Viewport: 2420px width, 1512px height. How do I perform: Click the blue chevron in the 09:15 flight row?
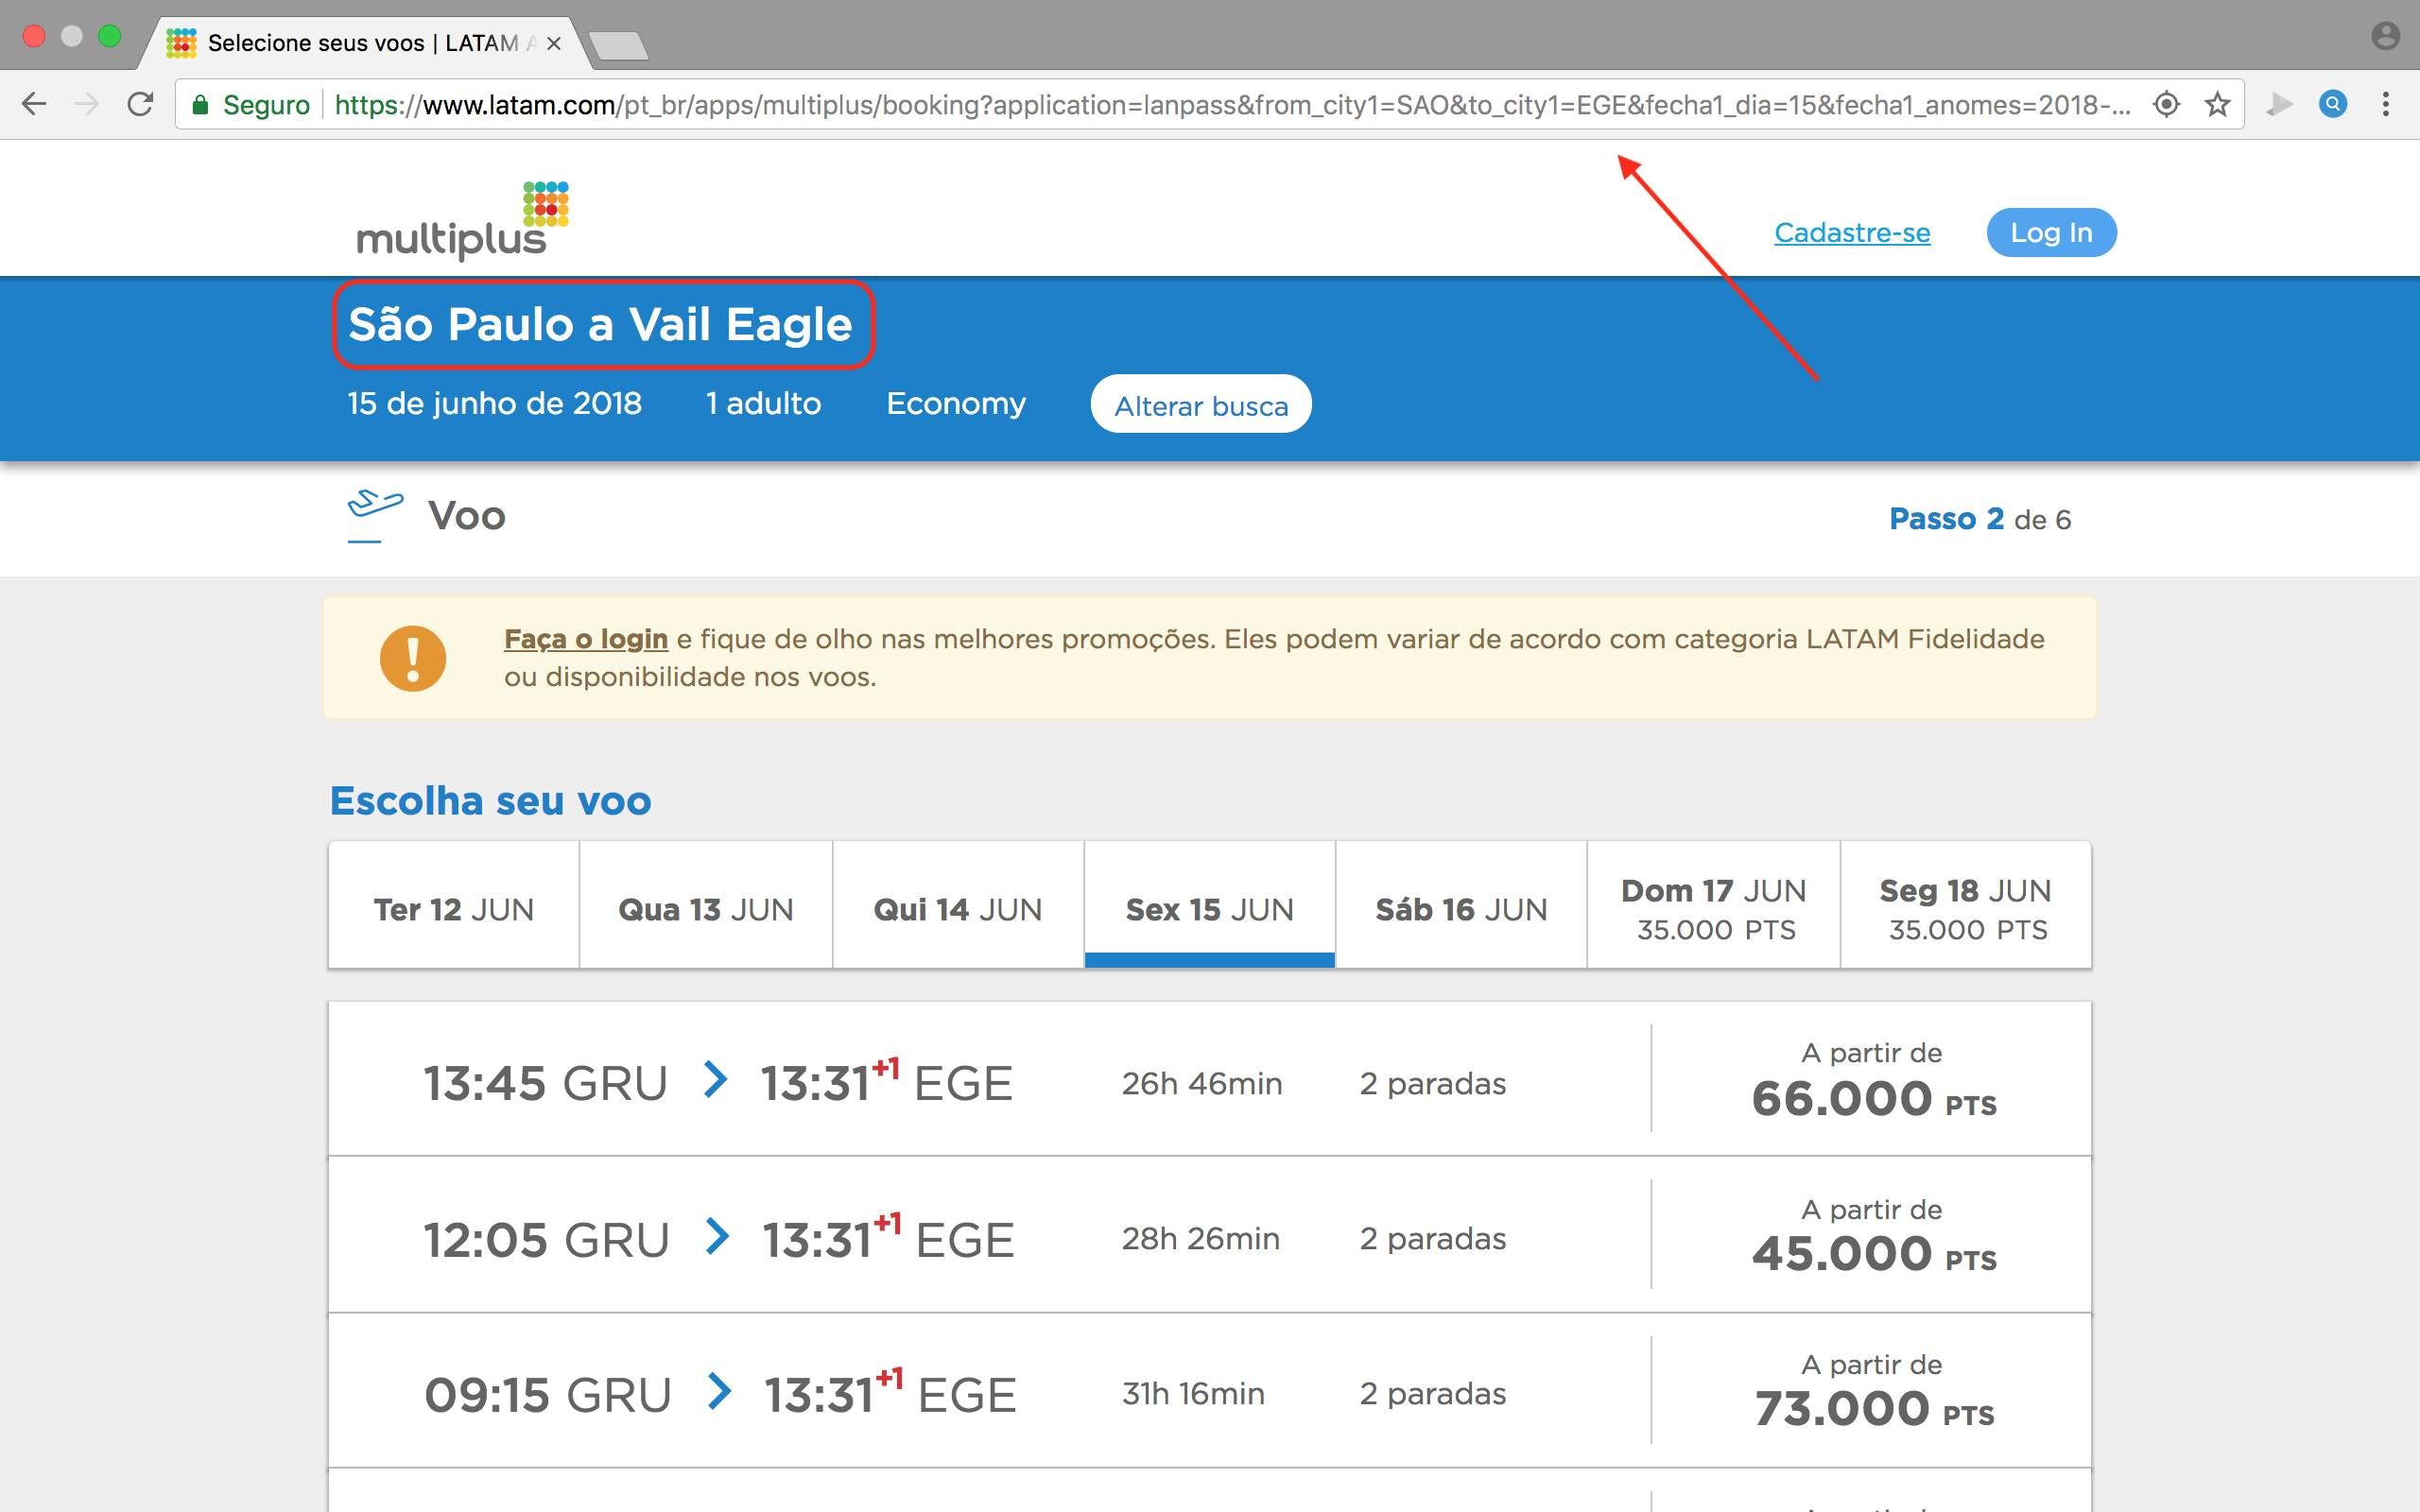point(719,1391)
